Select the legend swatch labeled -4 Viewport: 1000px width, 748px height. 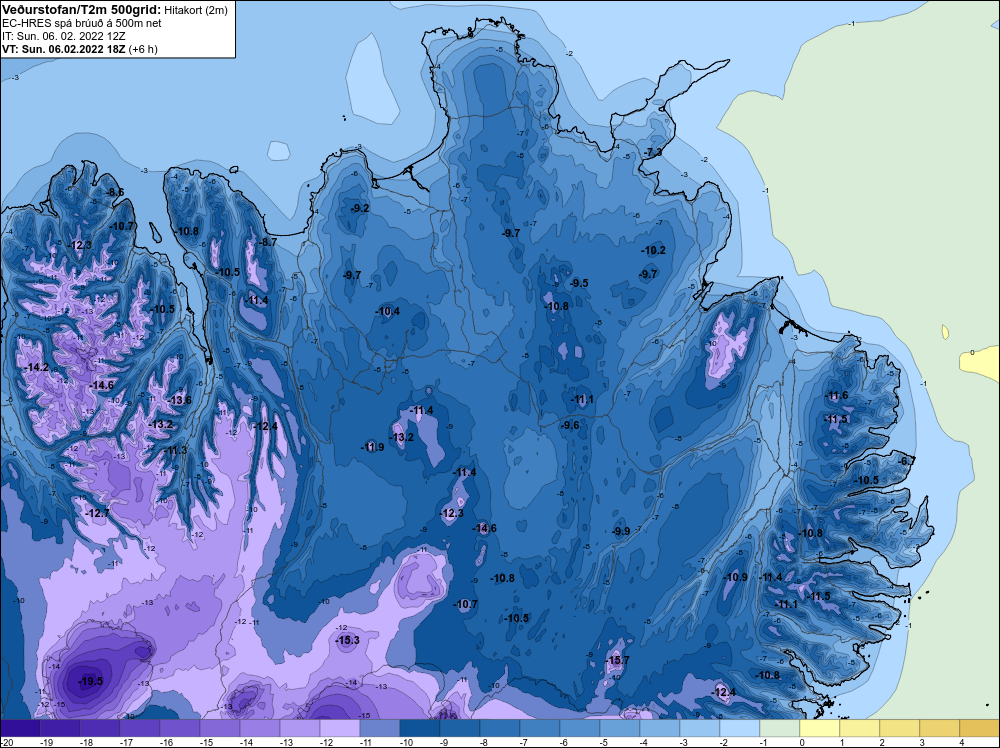pyautogui.click(x=659, y=728)
